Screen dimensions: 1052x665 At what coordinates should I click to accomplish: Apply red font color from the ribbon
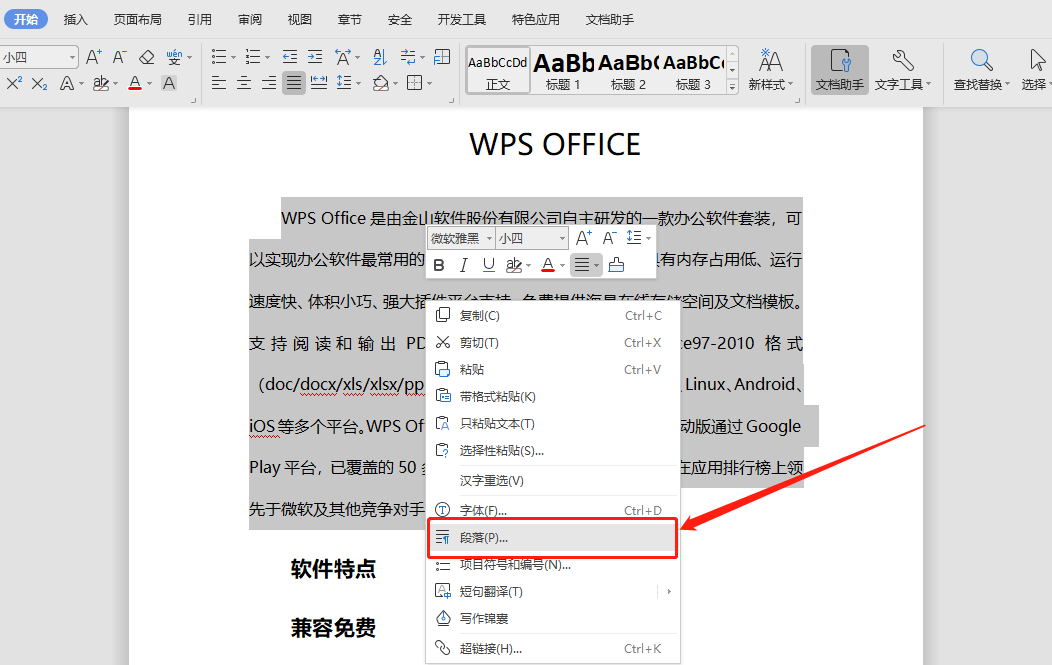(x=135, y=83)
